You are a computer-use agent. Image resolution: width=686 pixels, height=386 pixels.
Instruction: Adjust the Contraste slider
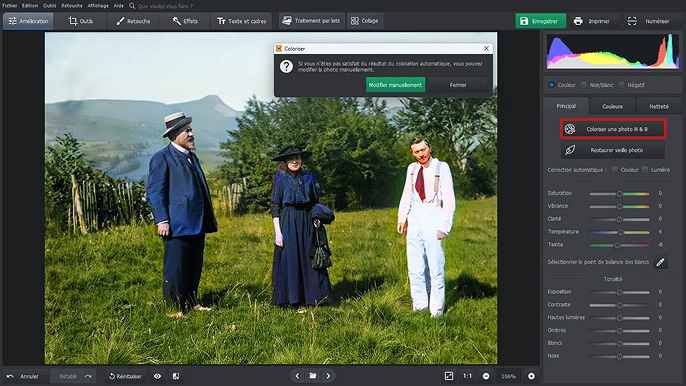(x=619, y=305)
